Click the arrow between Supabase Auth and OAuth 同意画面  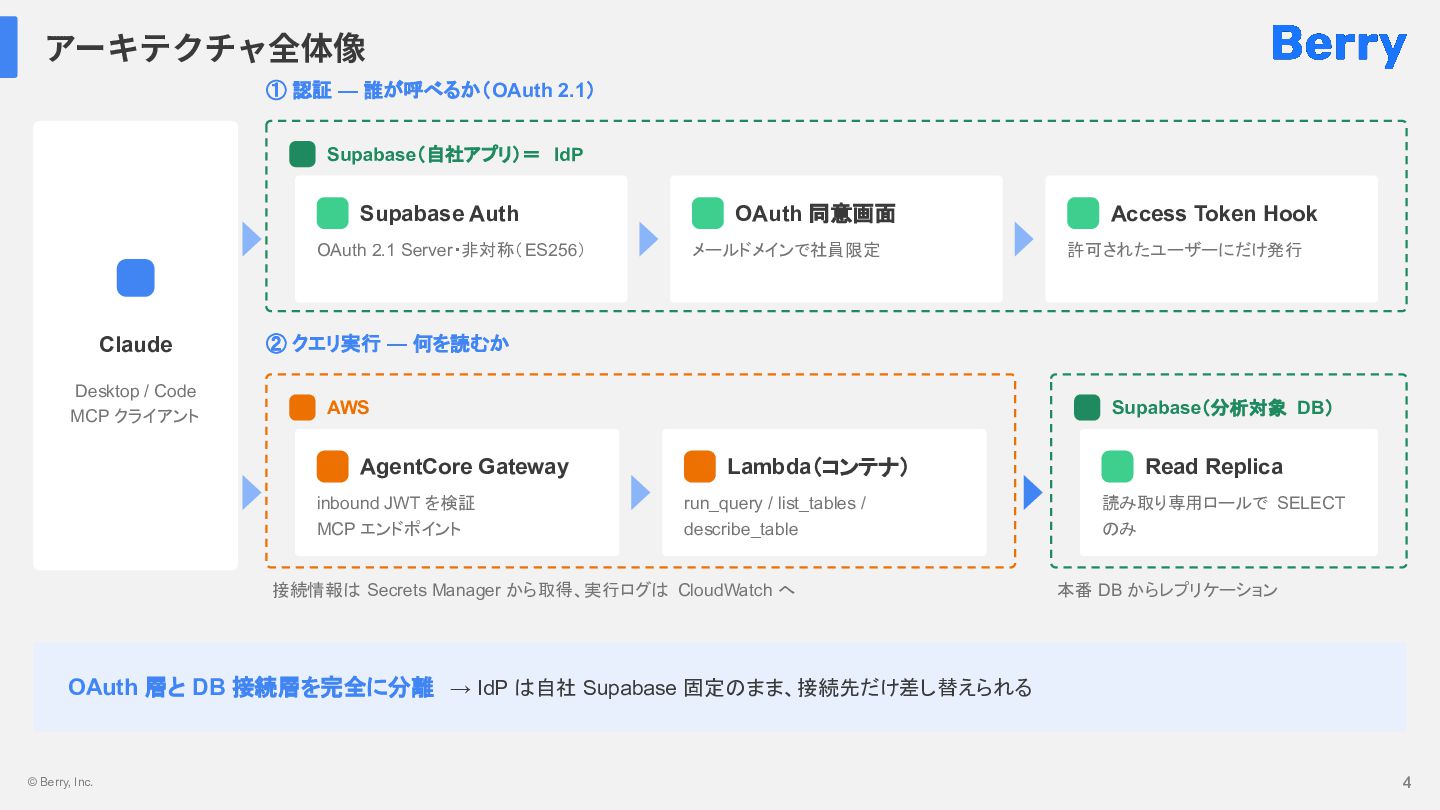(649, 239)
